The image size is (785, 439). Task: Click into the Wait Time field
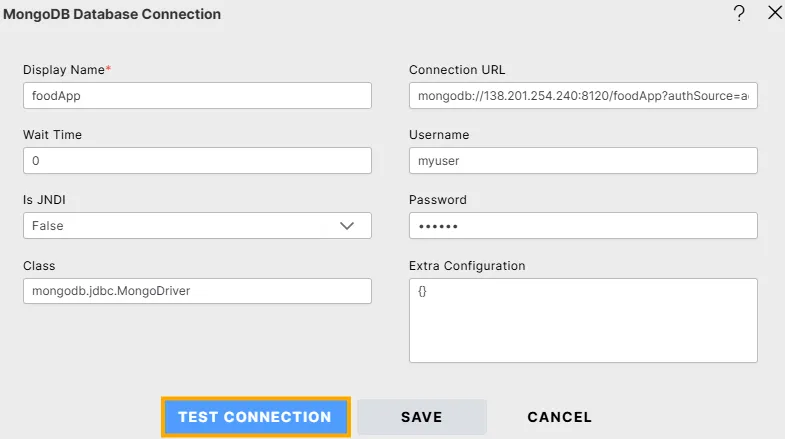click(x=197, y=160)
